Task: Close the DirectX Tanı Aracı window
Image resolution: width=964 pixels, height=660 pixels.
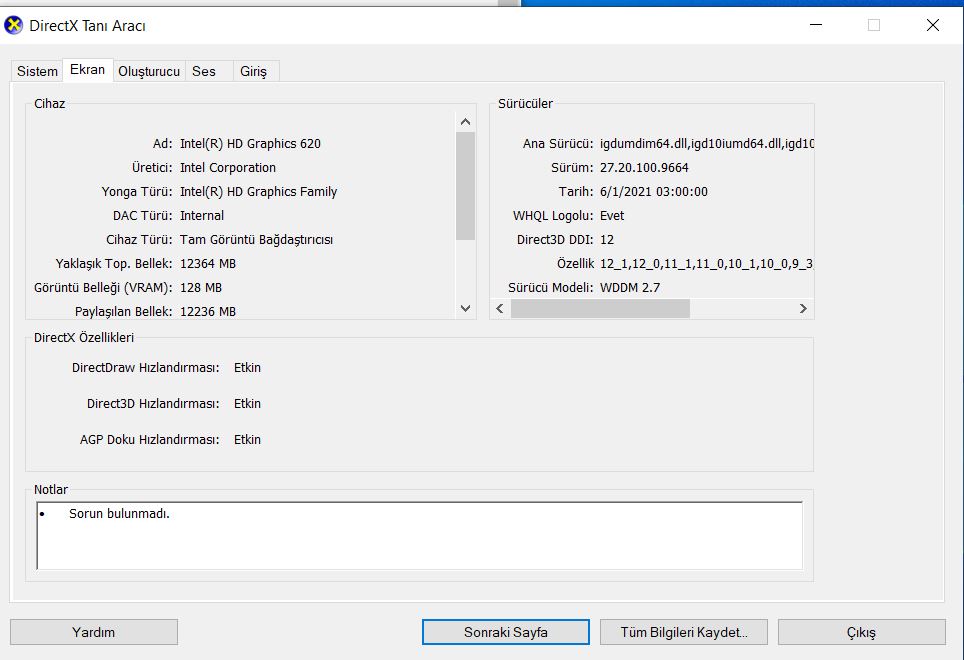Action: tap(933, 25)
